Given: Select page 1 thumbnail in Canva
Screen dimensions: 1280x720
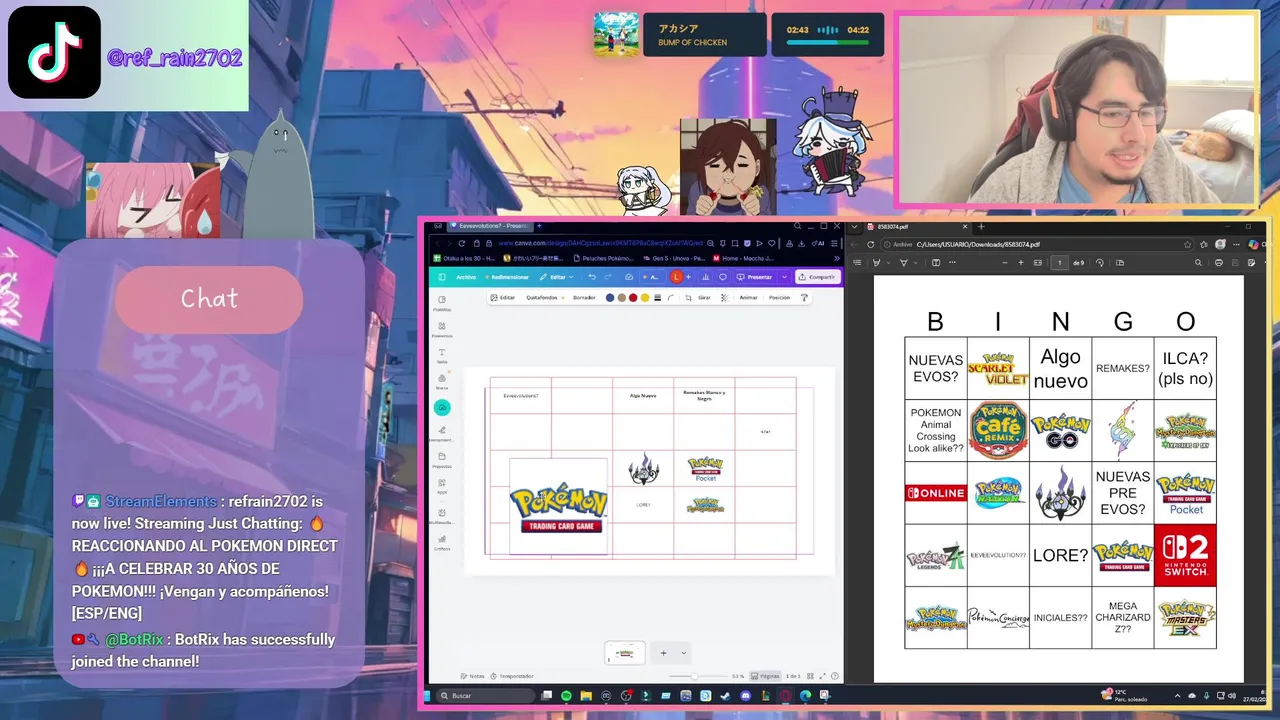Looking at the screenshot, I should [x=625, y=653].
